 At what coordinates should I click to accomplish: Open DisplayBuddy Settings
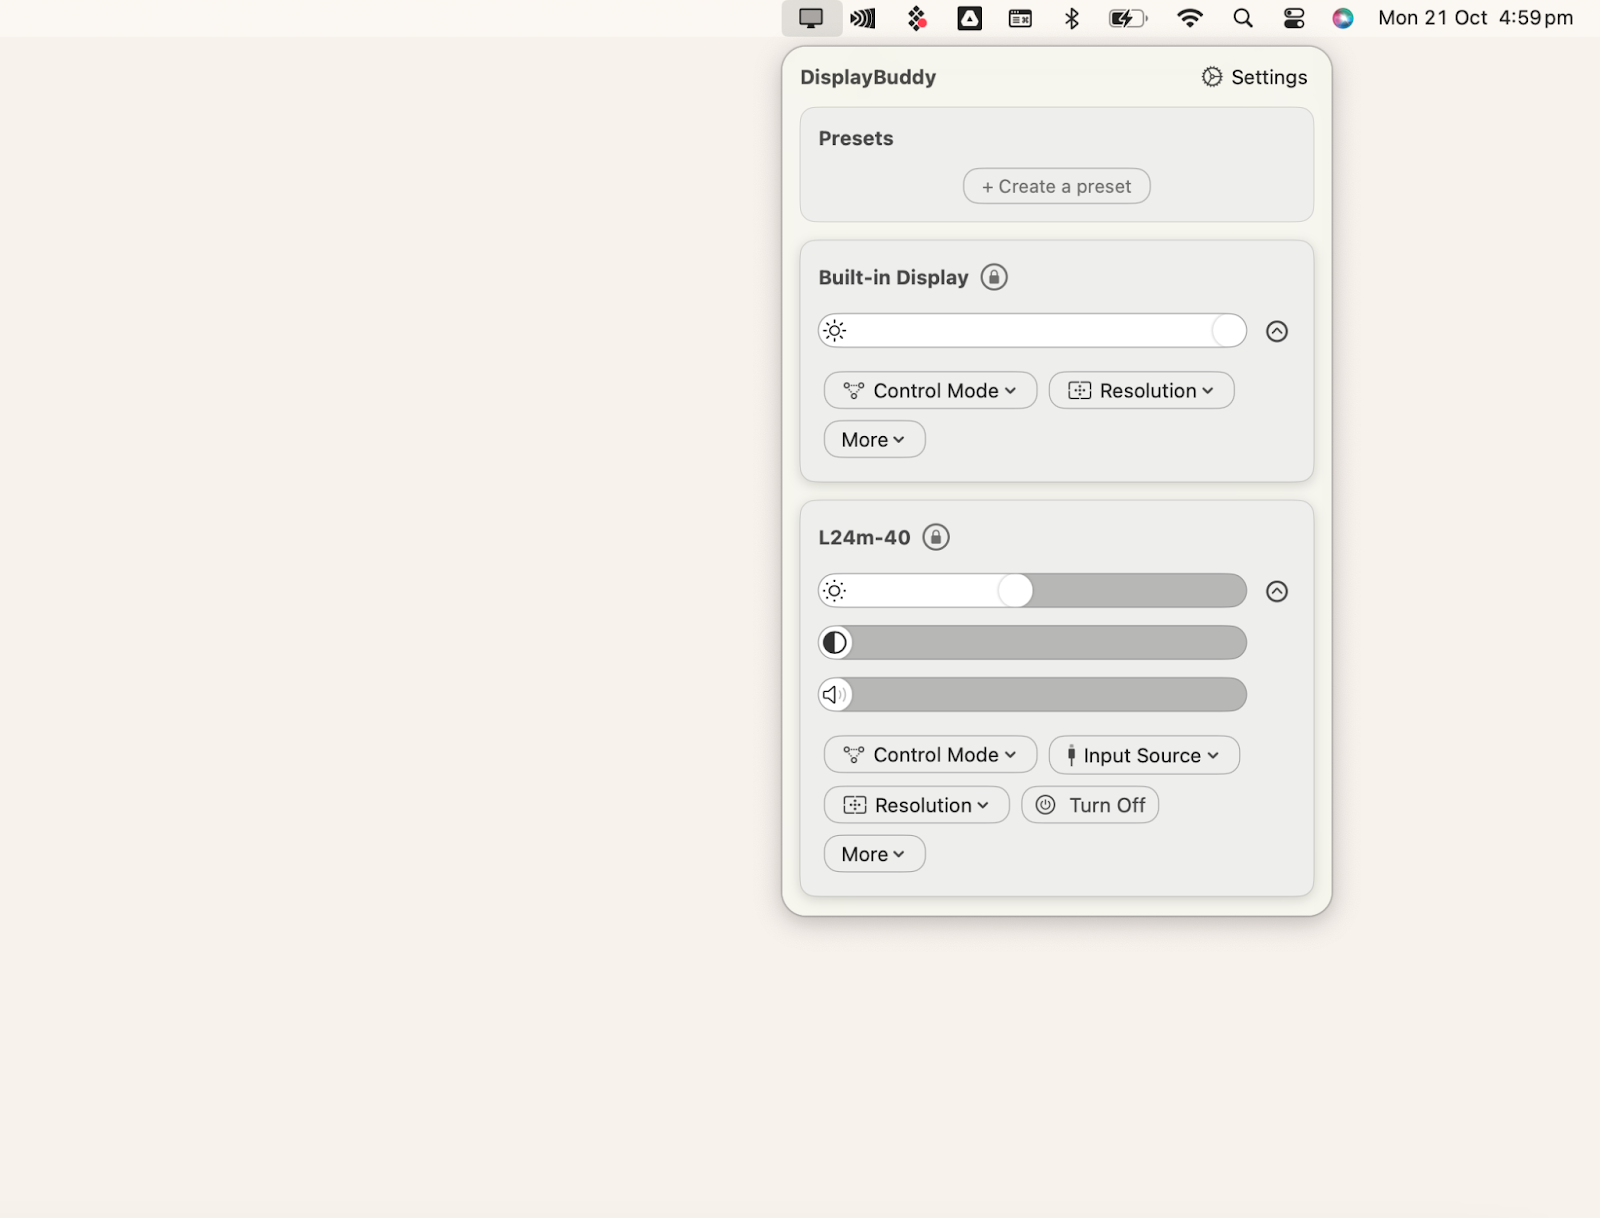tap(1254, 77)
